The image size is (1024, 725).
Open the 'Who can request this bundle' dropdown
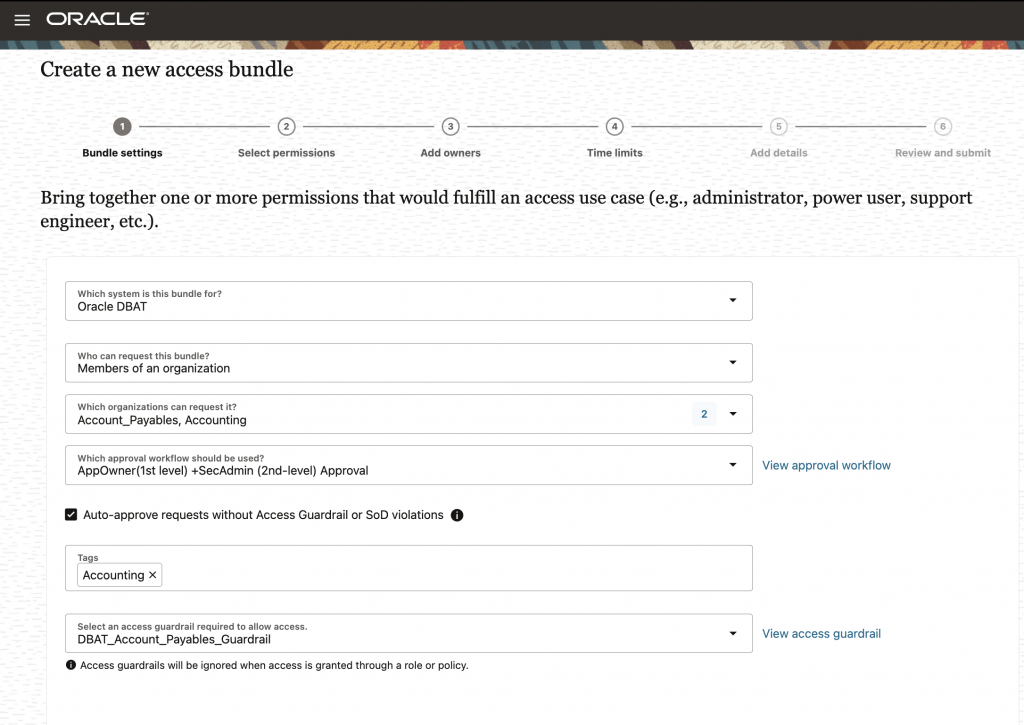pos(732,362)
